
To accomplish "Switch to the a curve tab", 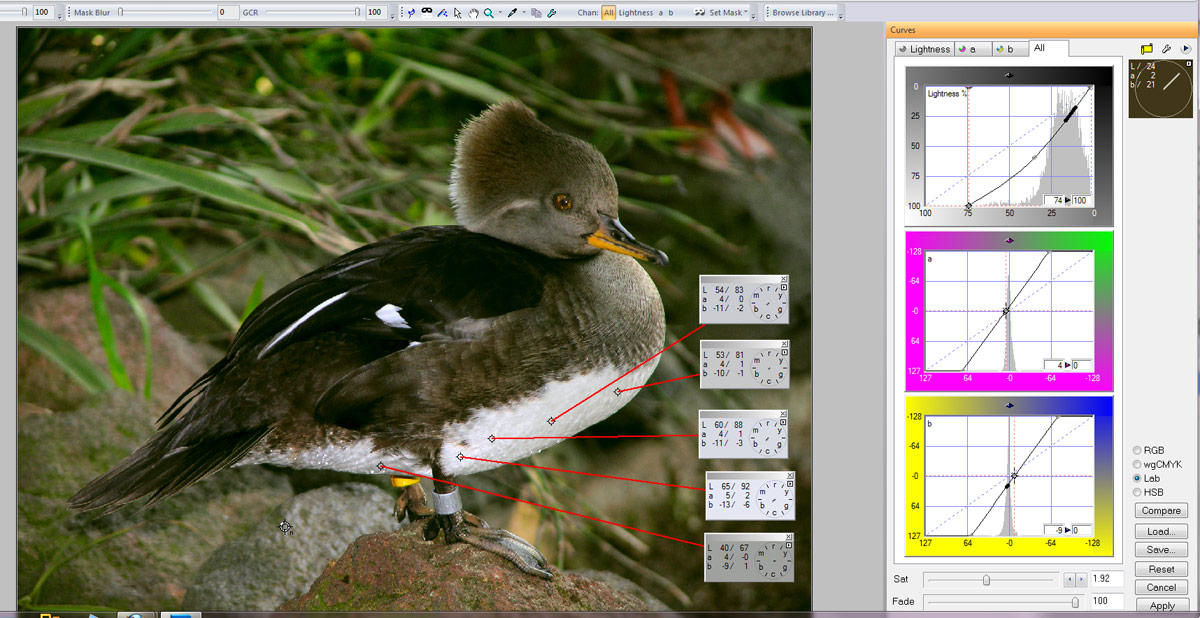I will 972,49.
